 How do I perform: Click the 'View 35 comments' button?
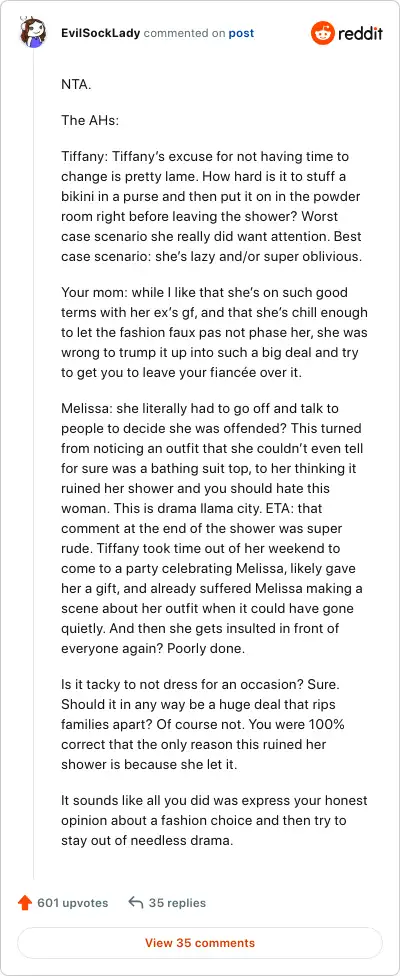coord(200,942)
